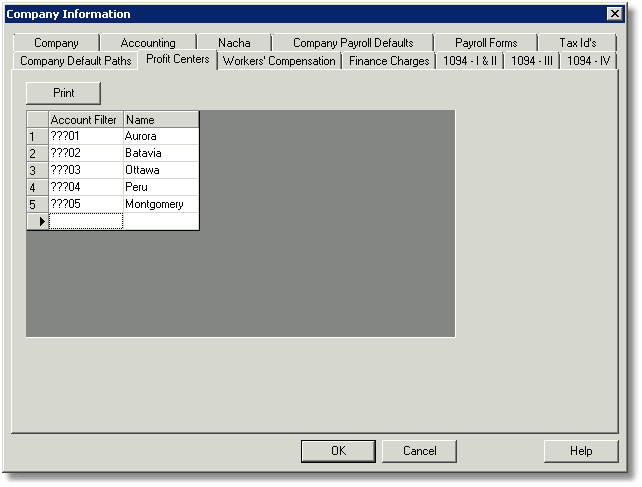Viewport: 642px width, 487px height.
Task: Select the Account Filter column header
Action: click(86, 120)
